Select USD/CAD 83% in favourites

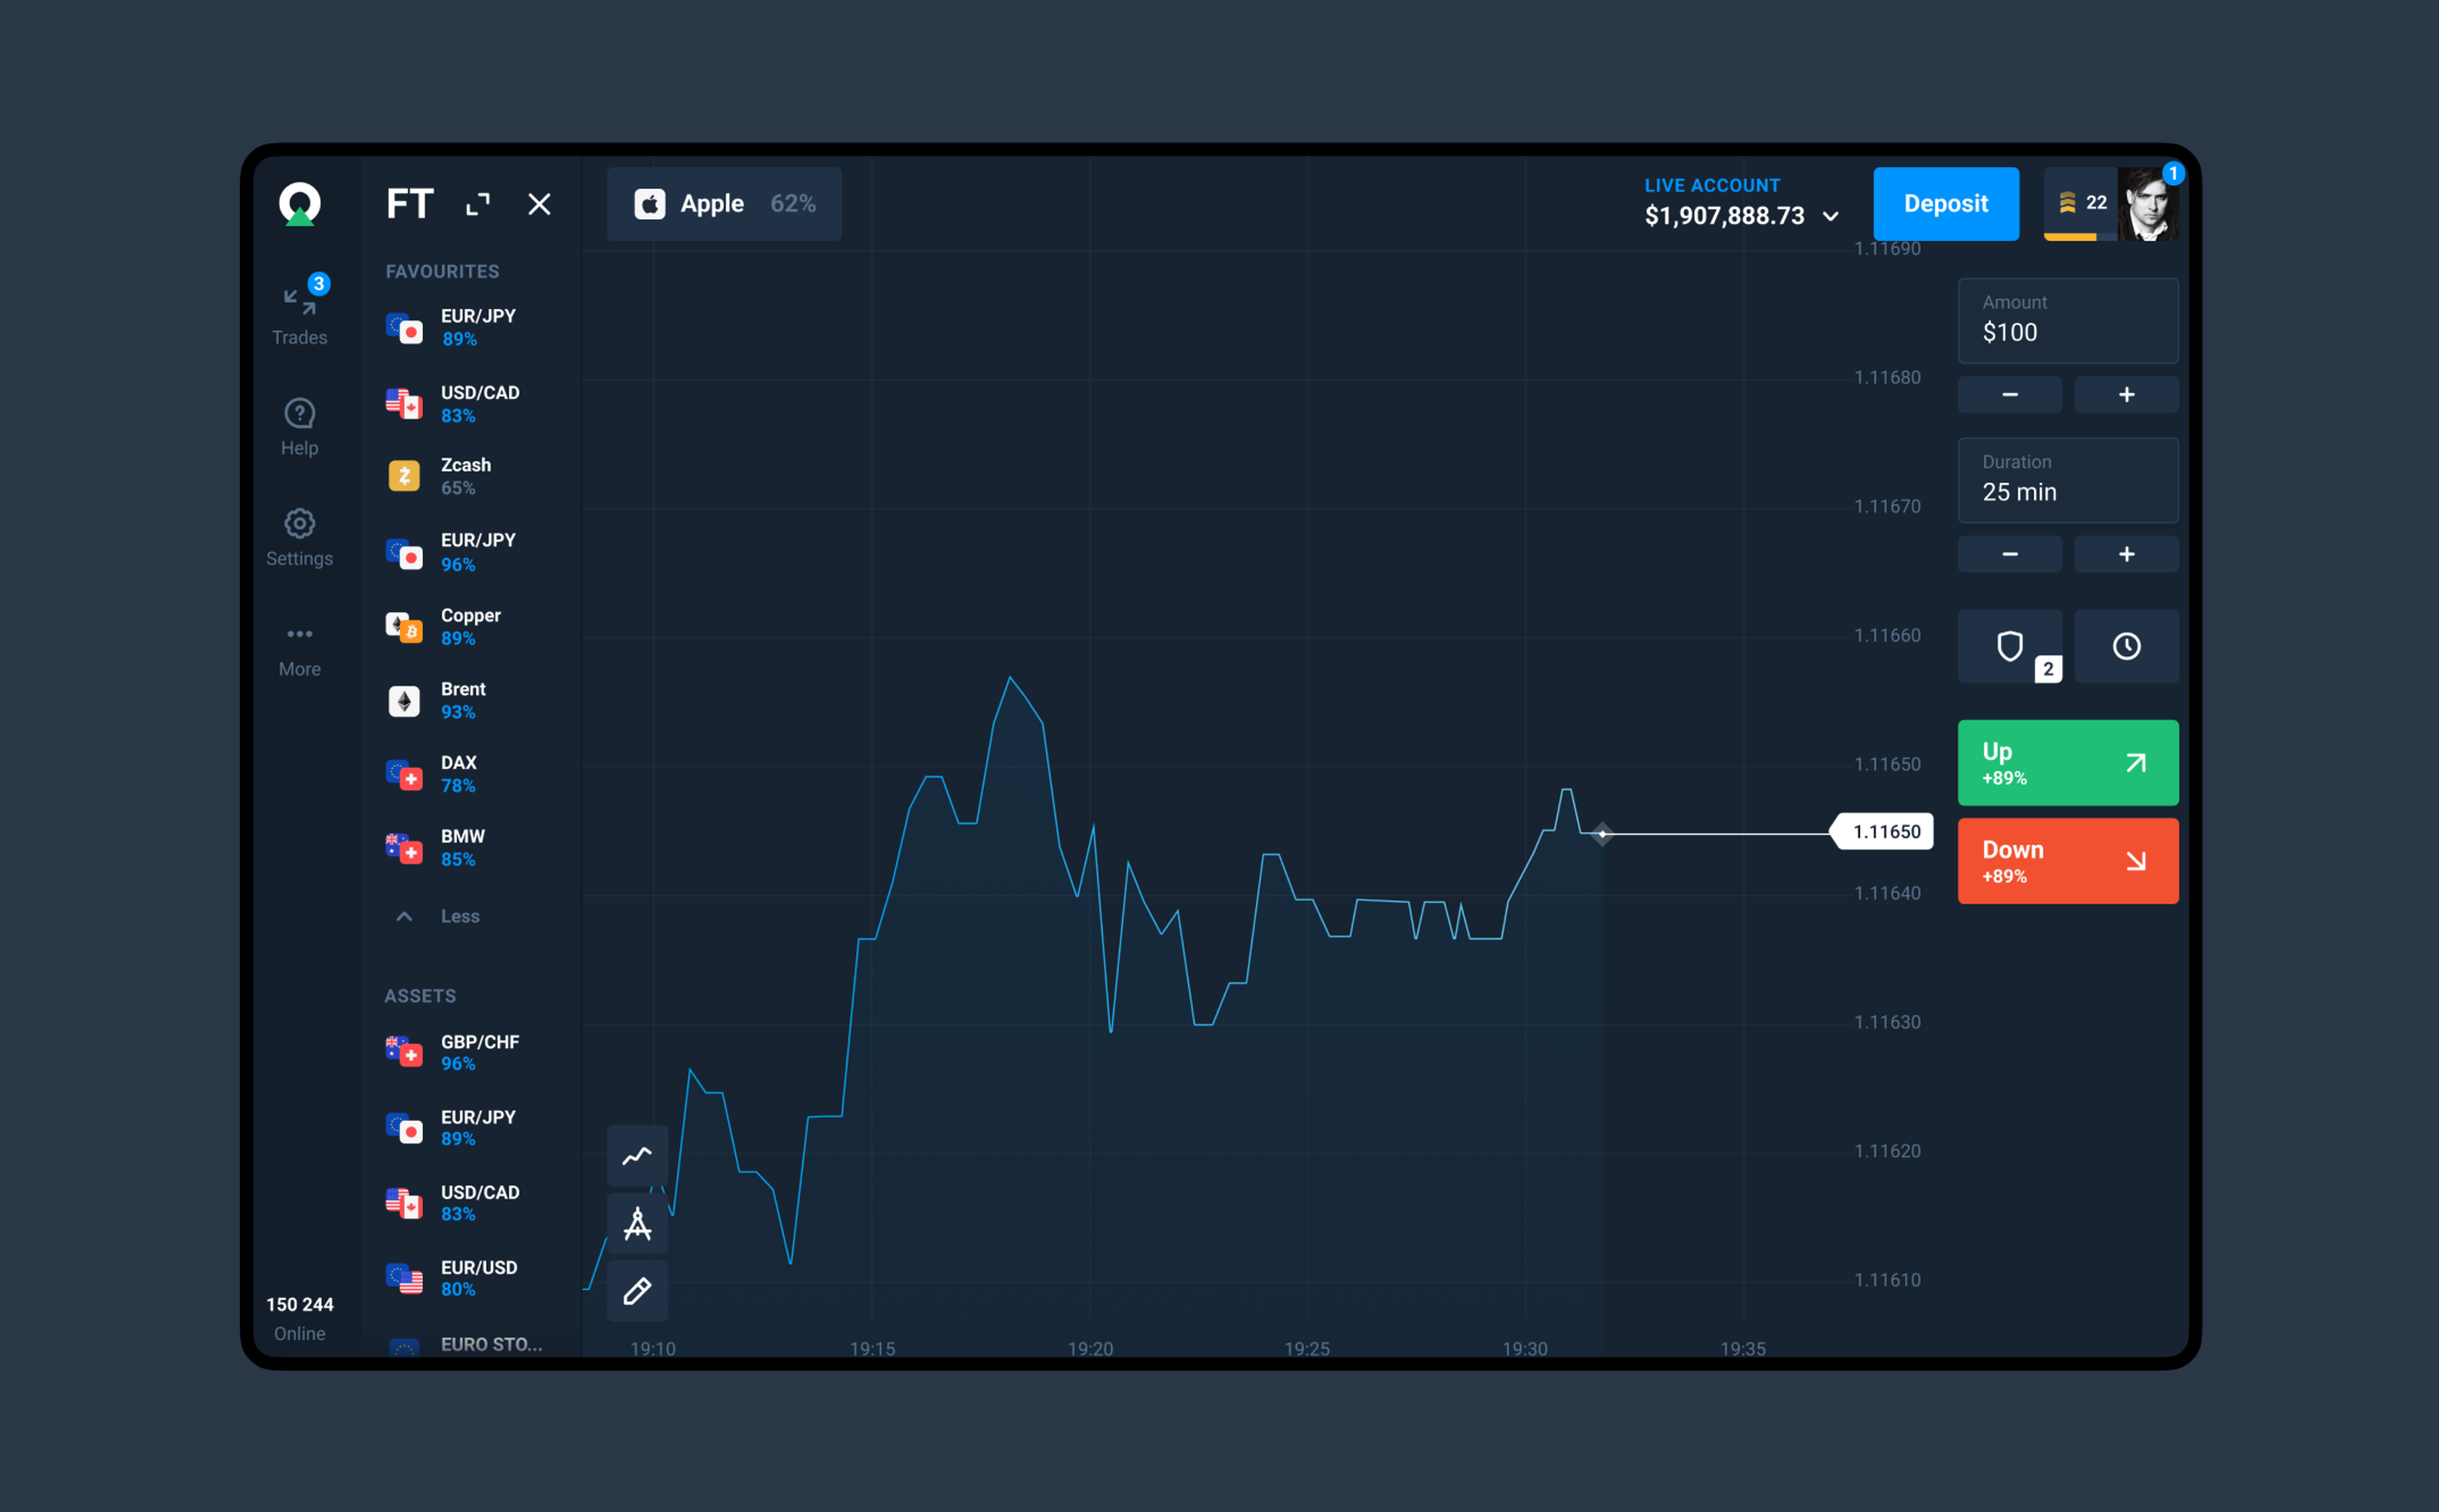pos(453,404)
